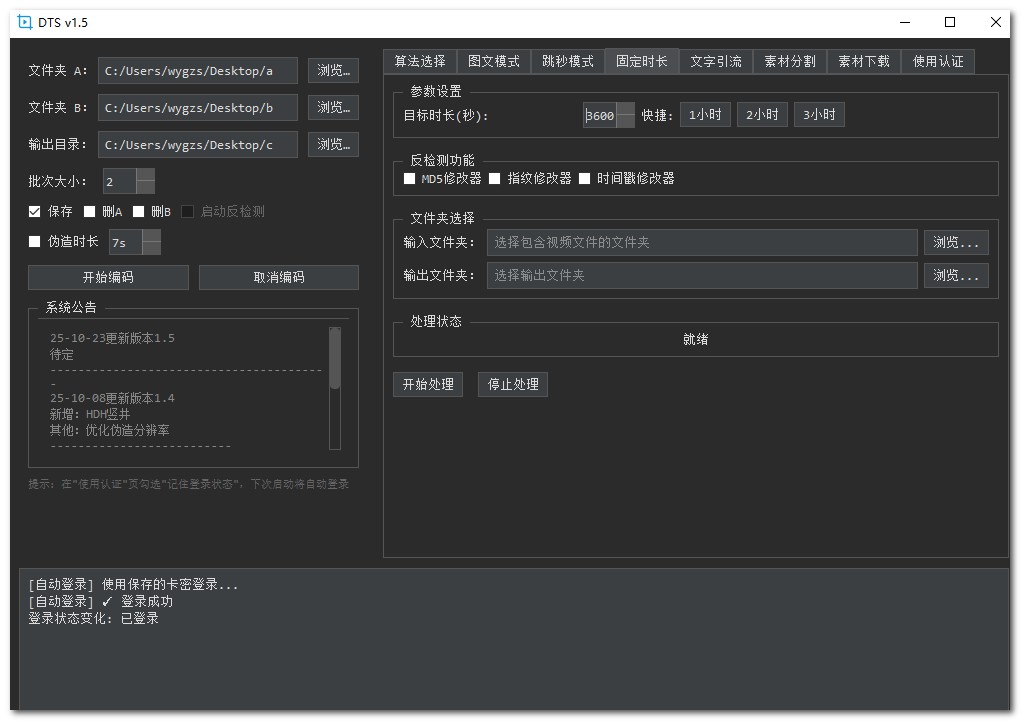Uncheck the 保存 checkbox
Viewport: 1021px width, 721px height.
[x=33, y=211]
